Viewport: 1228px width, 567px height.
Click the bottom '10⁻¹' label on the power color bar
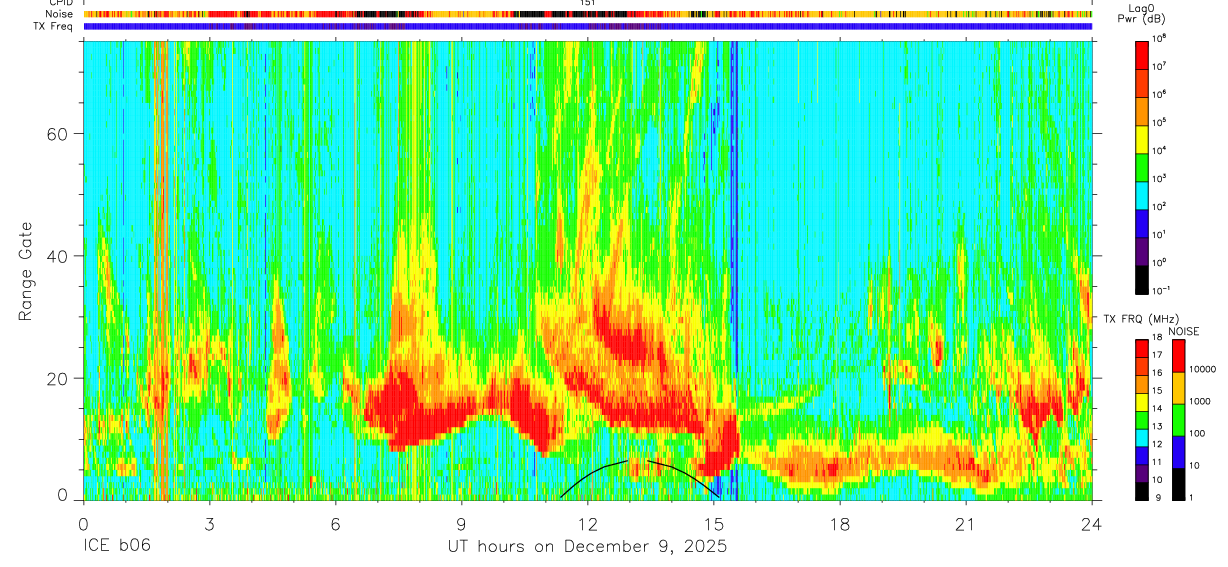coord(1162,290)
